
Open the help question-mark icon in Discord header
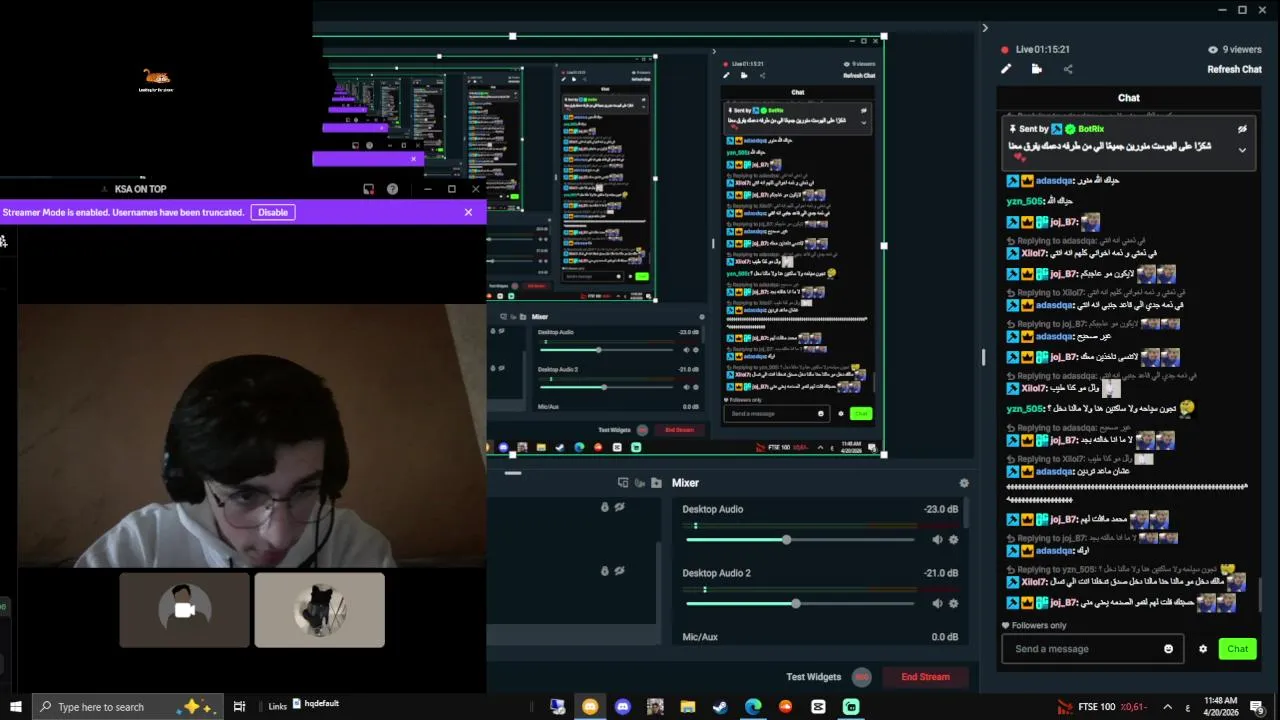392,189
